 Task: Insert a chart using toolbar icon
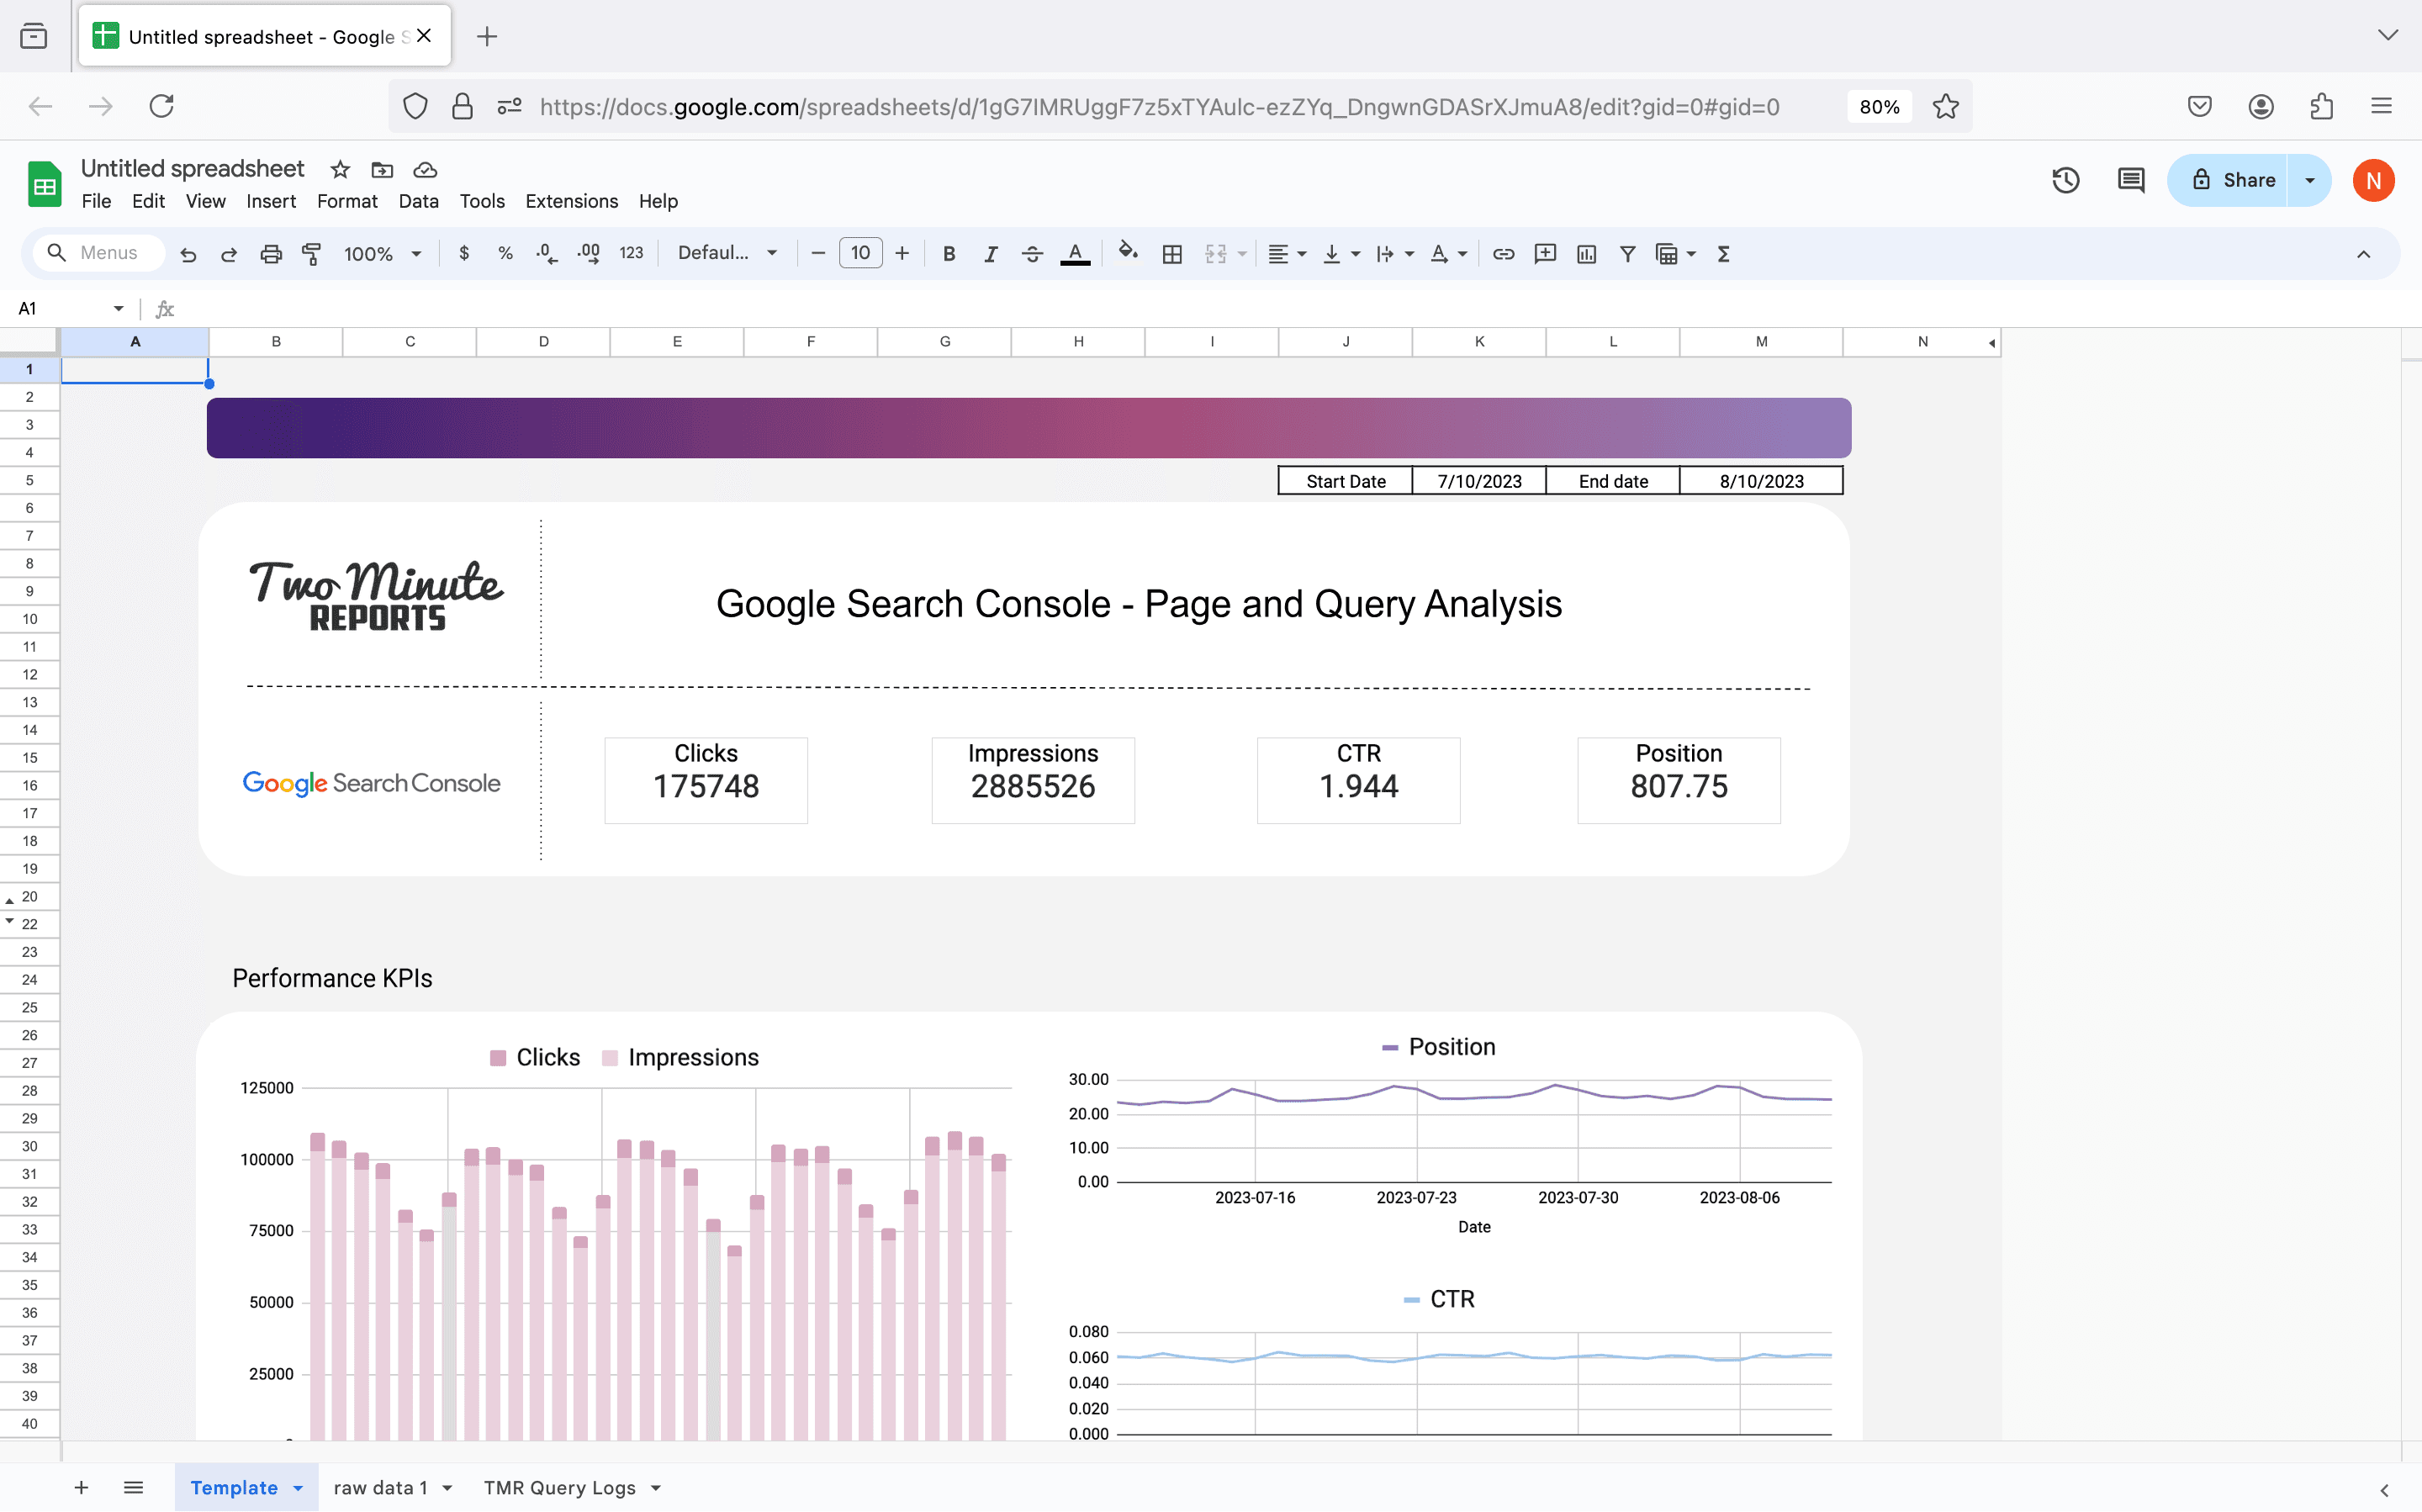[x=1586, y=254]
